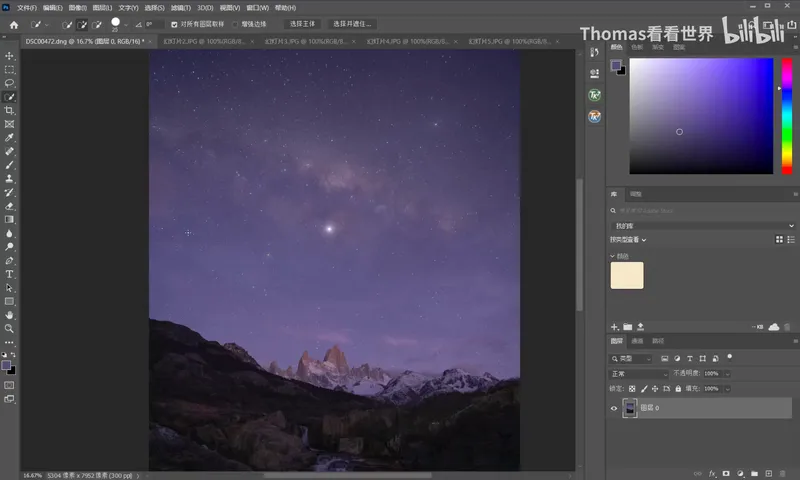Hide 图层 0 using the eye icon
Screen dimensions: 800x480
614,408
